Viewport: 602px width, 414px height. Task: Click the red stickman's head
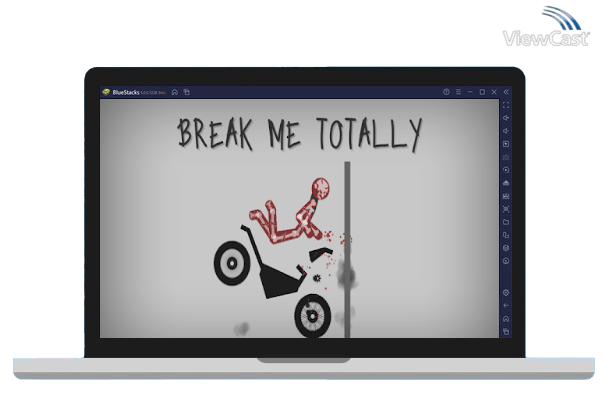pos(320,188)
